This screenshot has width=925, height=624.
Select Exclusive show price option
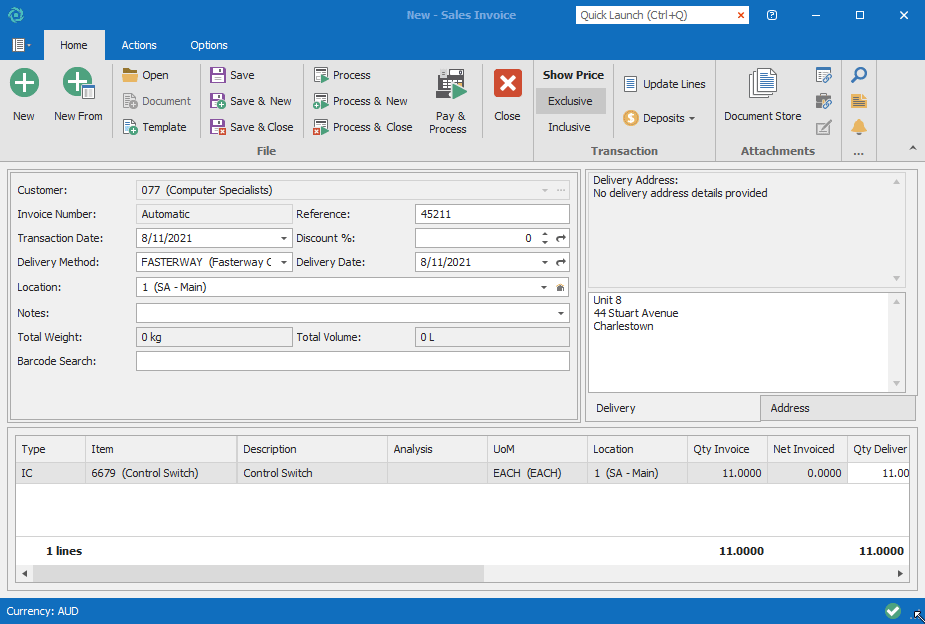click(x=570, y=101)
